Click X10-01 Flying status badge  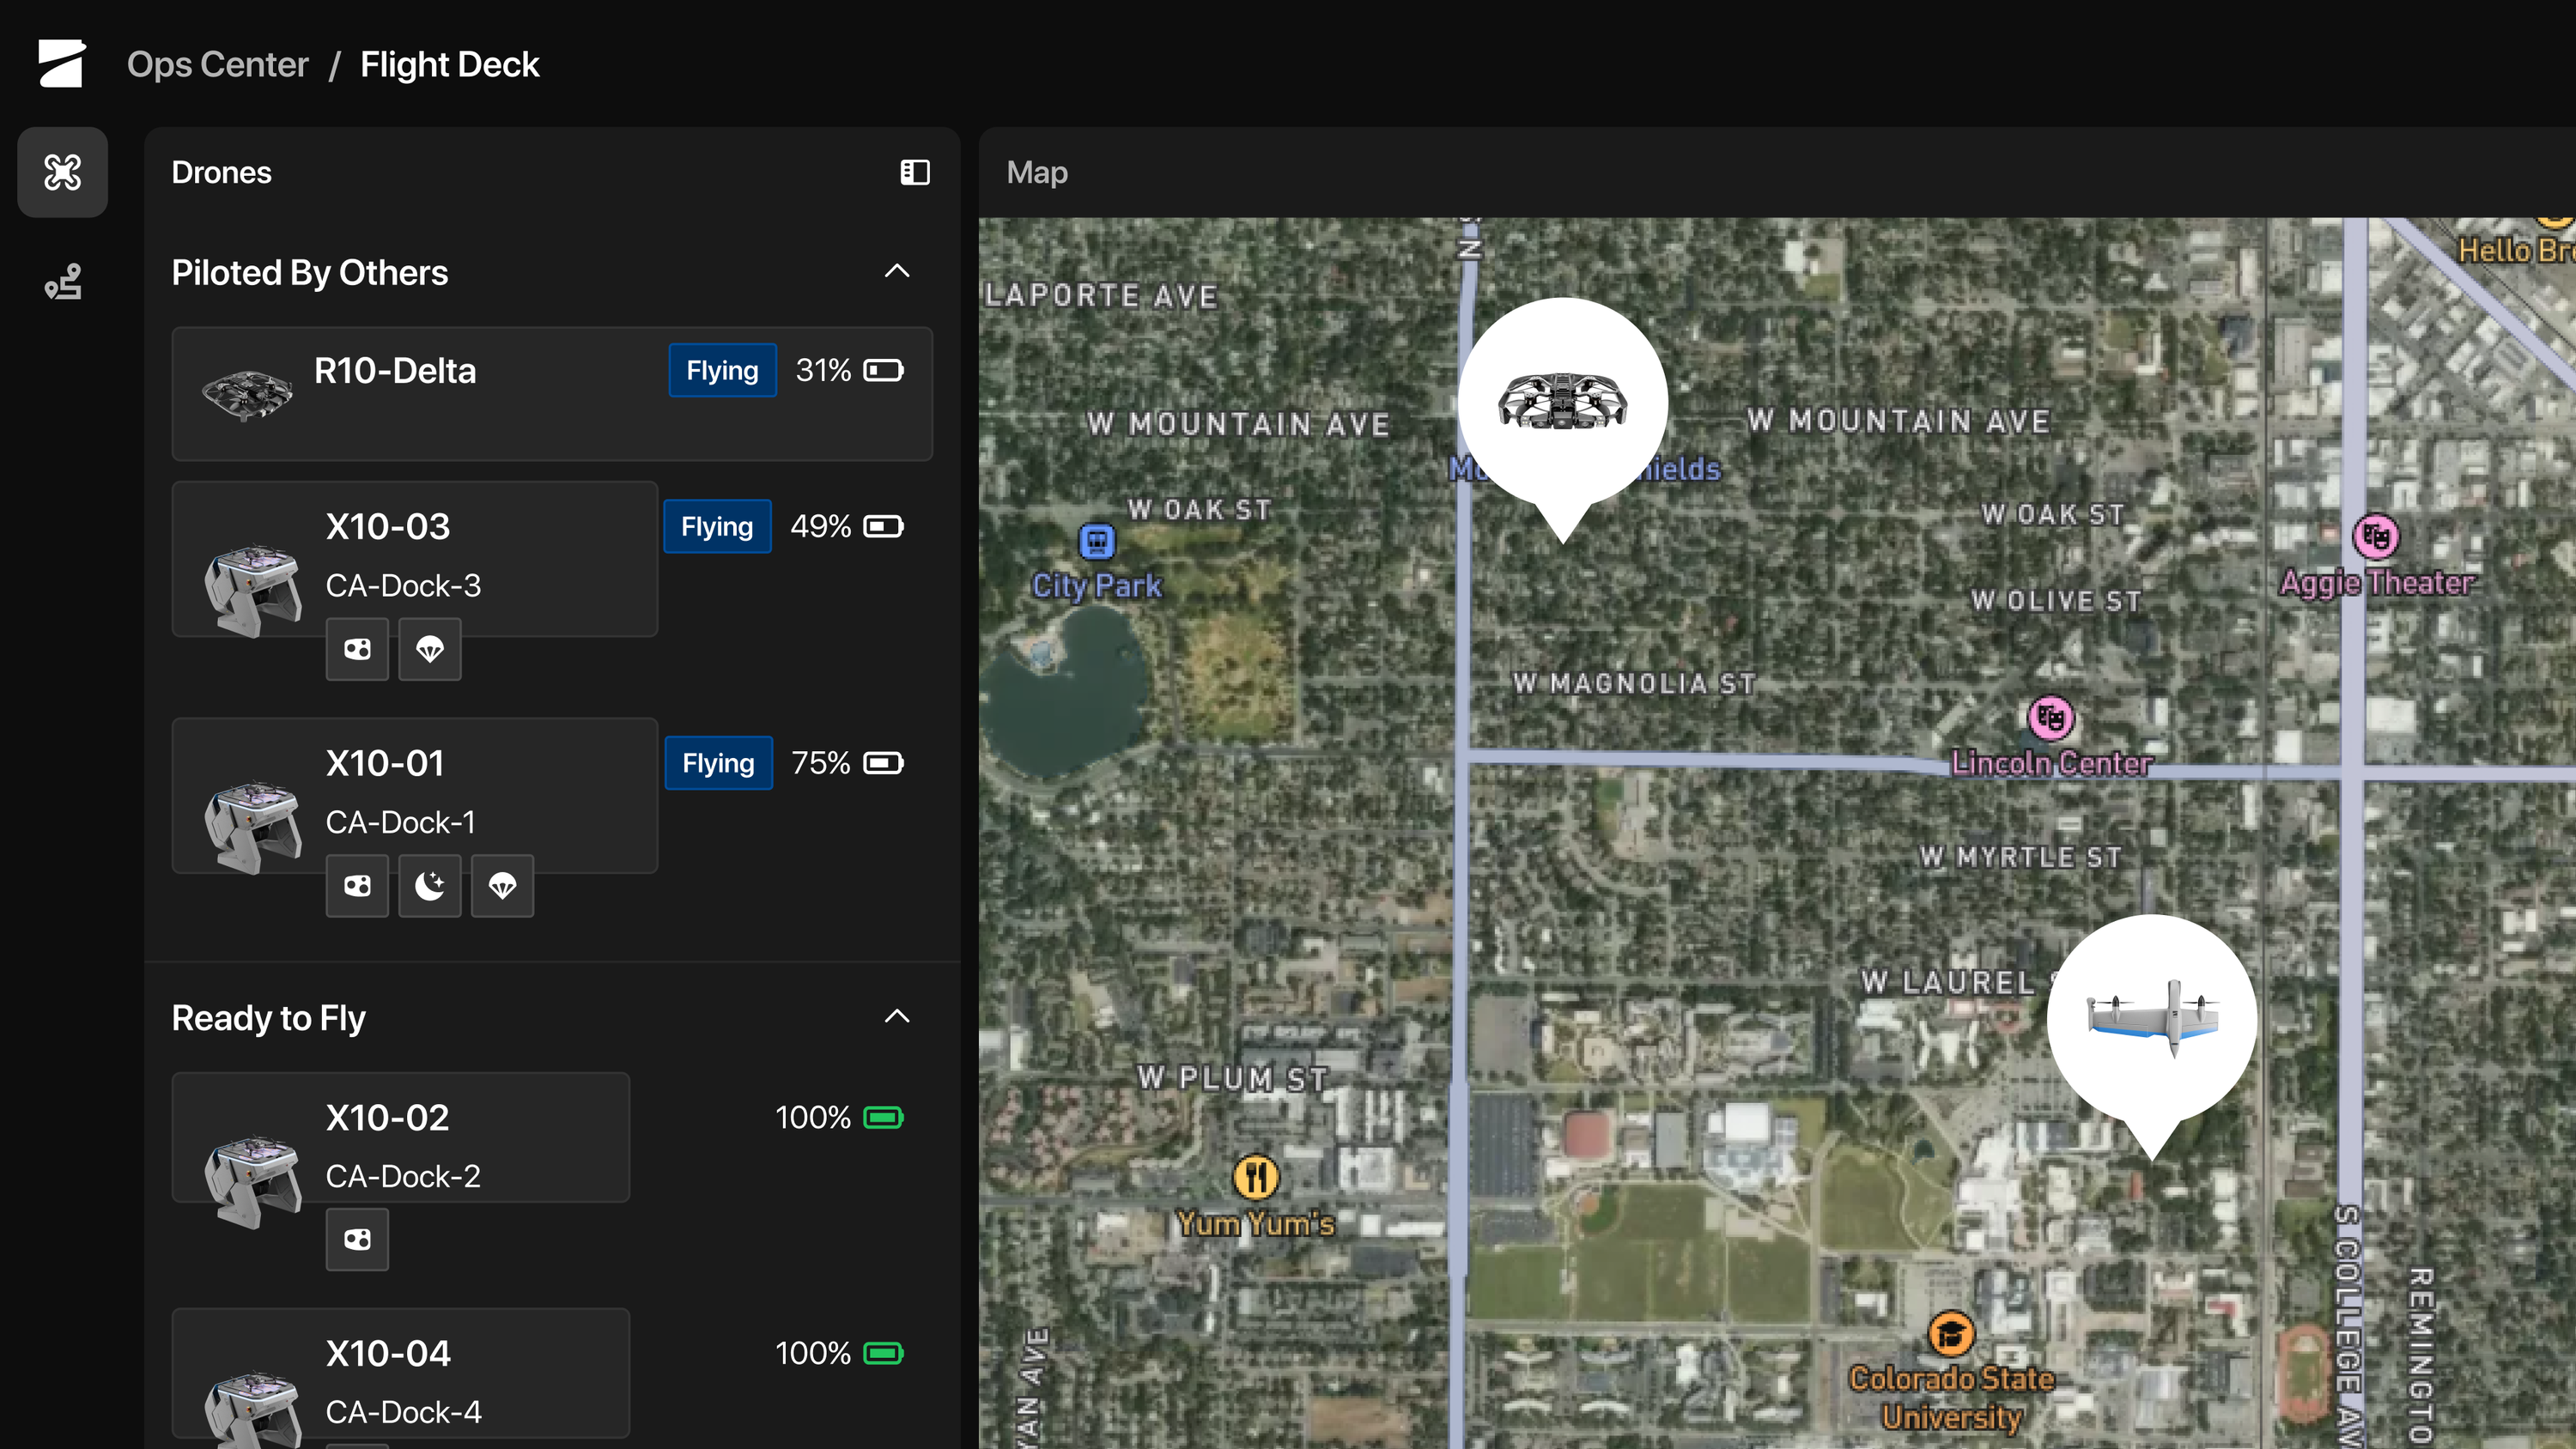click(718, 763)
